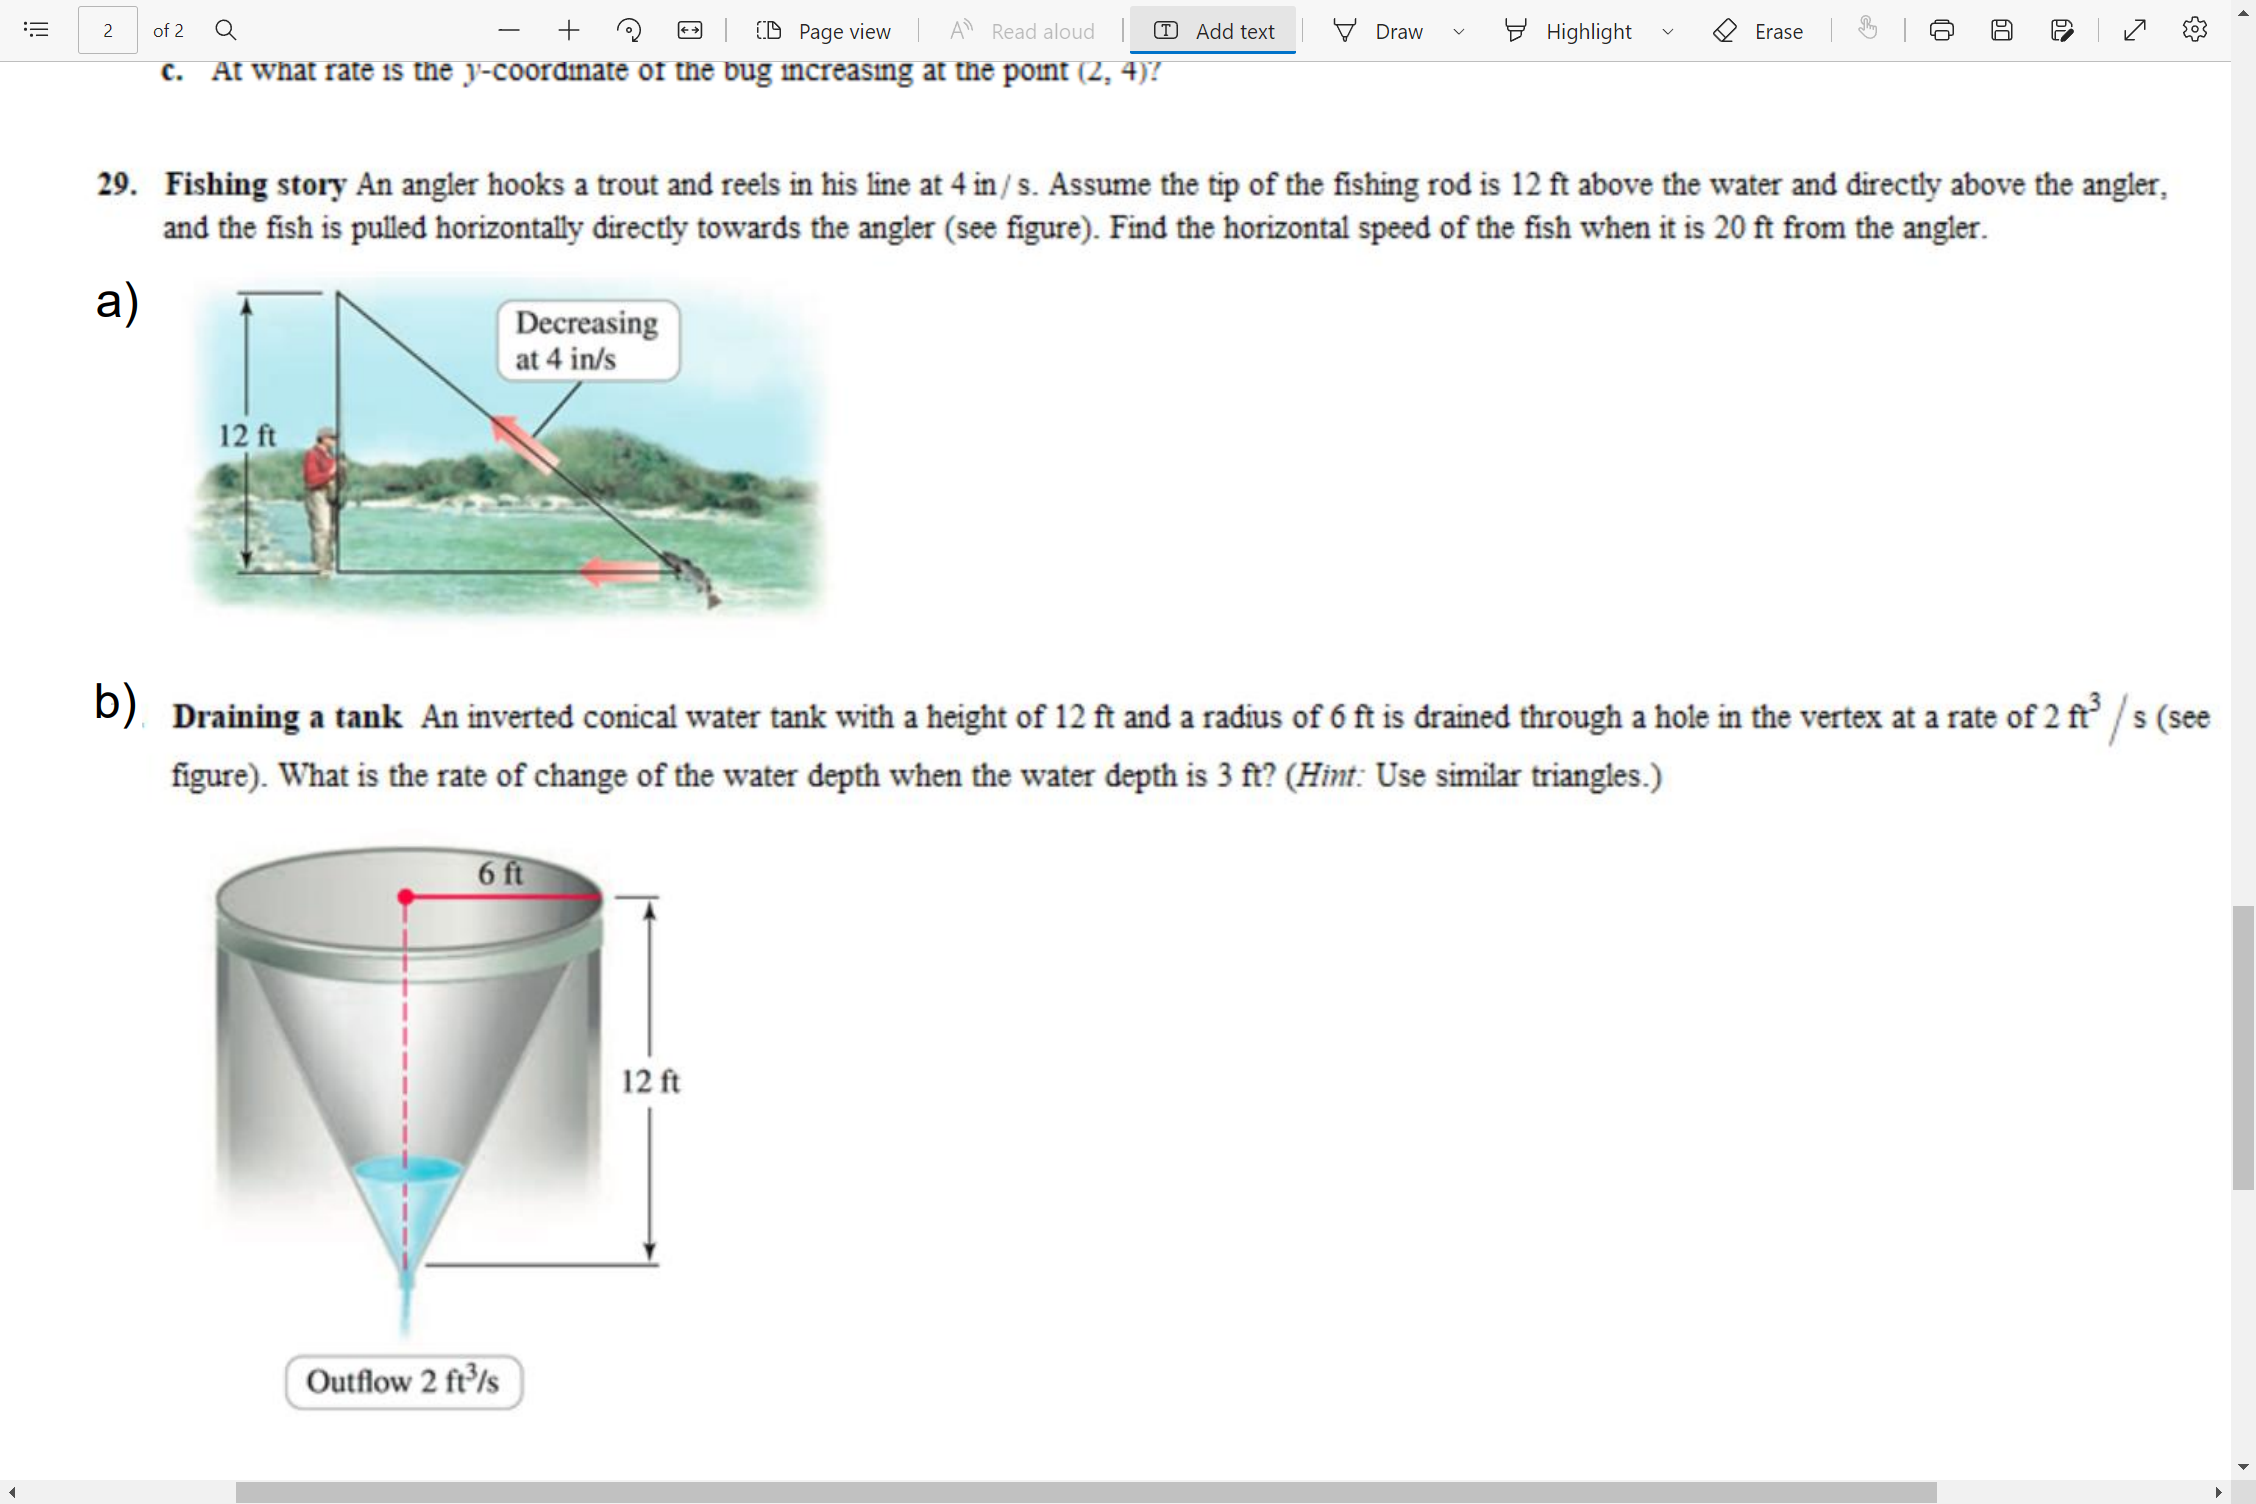Open Save As for the document
The width and height of the screenshot is (2256, 1504).
pos(2063,30)
